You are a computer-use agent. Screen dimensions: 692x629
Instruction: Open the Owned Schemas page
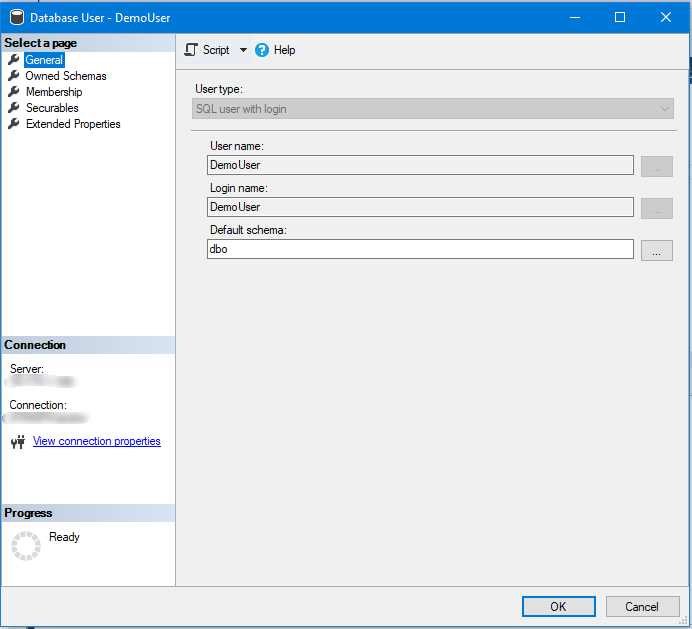pyautogui.click(x=66, y=76)
